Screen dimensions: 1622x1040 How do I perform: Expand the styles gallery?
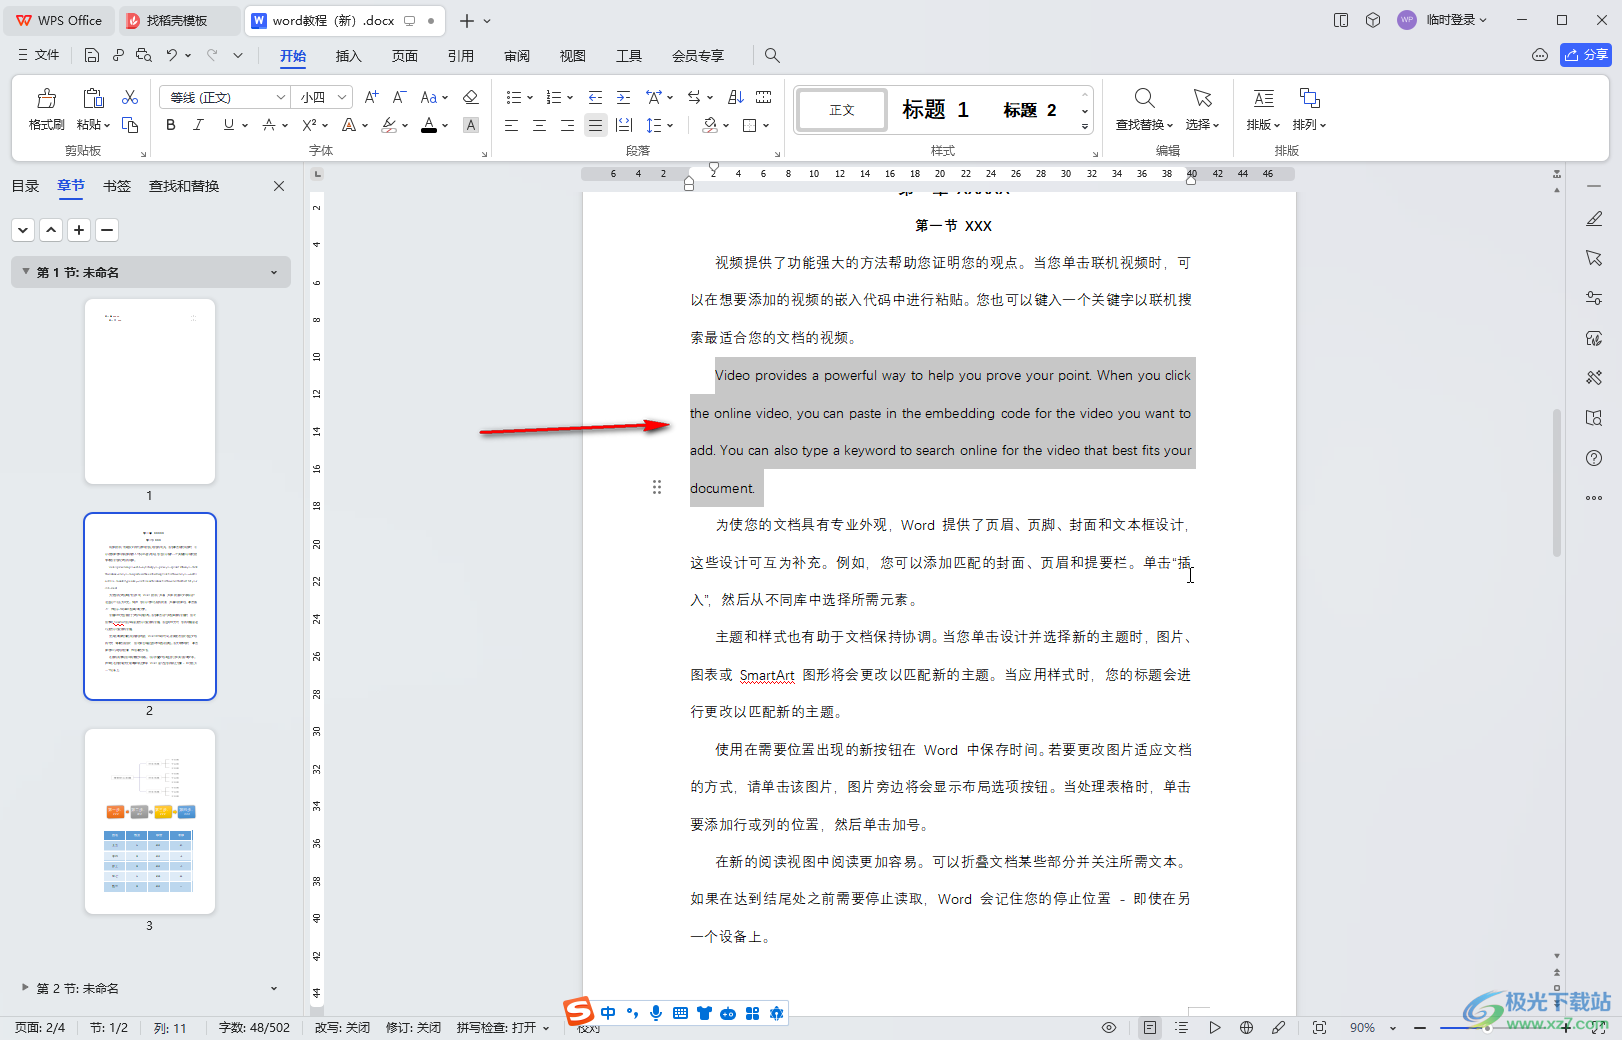coord(1085,127)
